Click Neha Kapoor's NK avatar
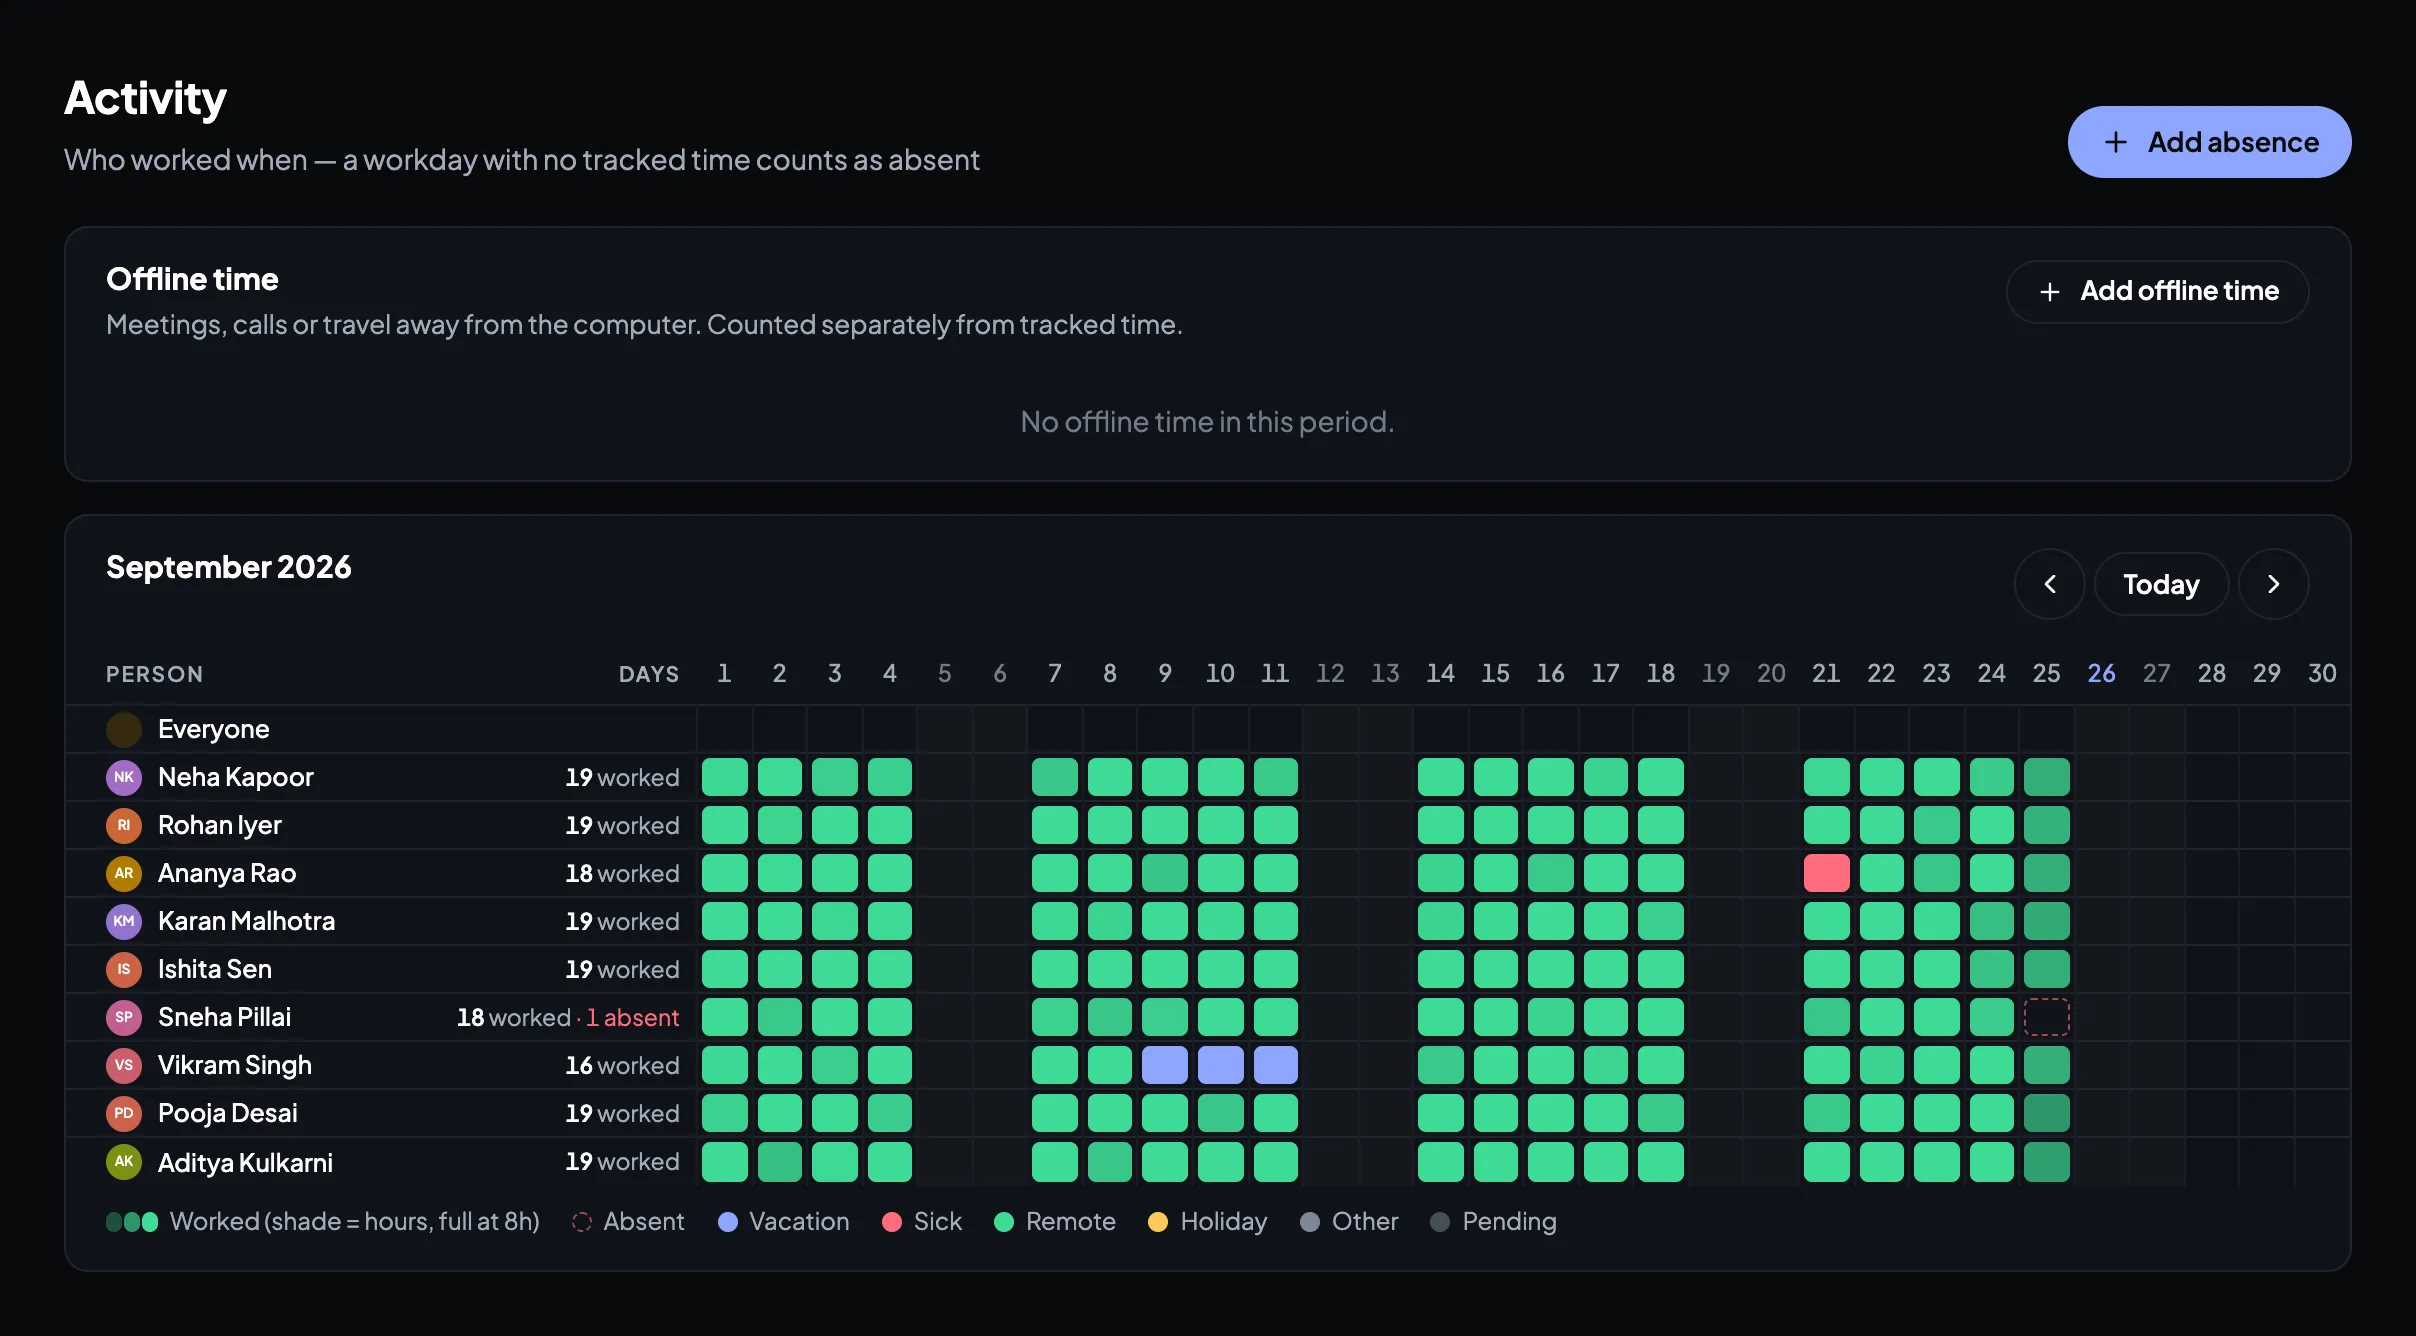The width and height of the screenshot is (2416, 1336). click(x=124, y=777)
